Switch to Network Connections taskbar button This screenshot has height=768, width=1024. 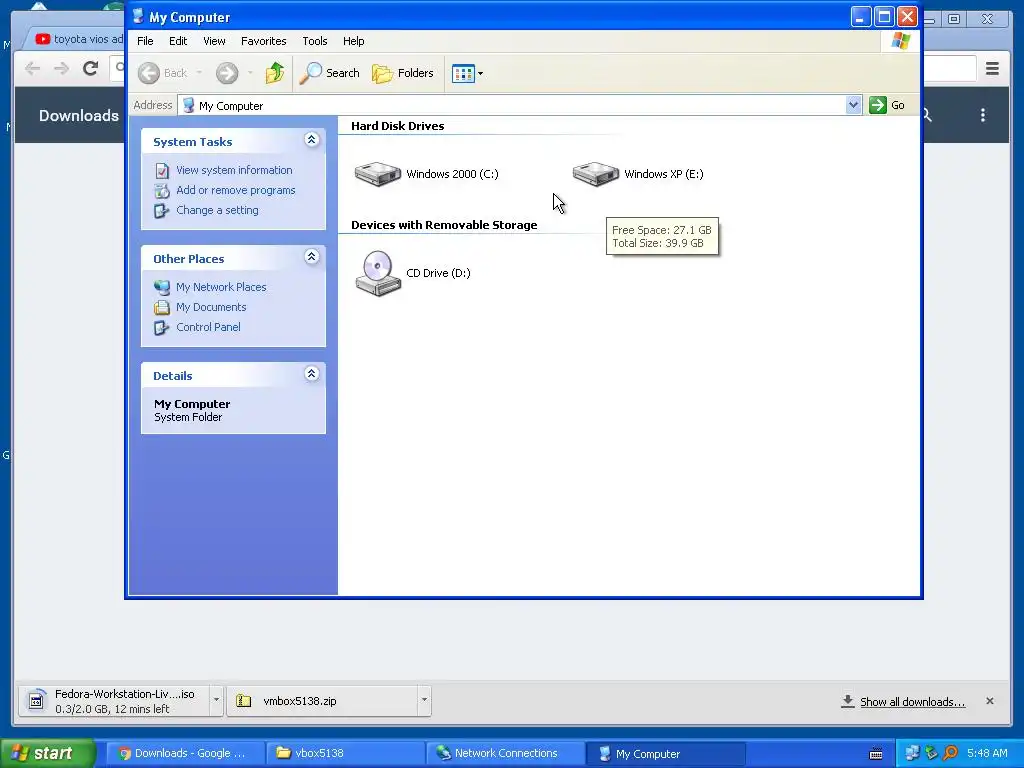tap(505, 754)
